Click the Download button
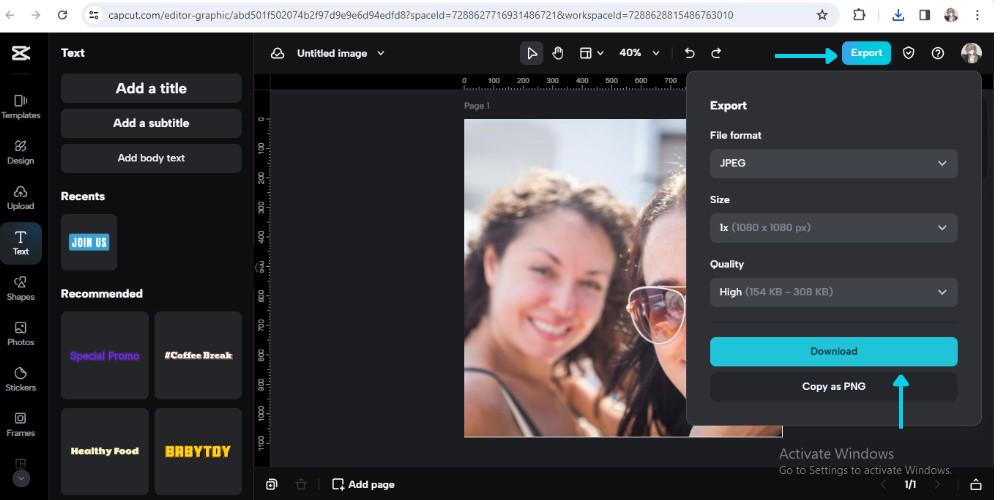This screenshot has width=1000, height=500. click(x=834, y=351)
